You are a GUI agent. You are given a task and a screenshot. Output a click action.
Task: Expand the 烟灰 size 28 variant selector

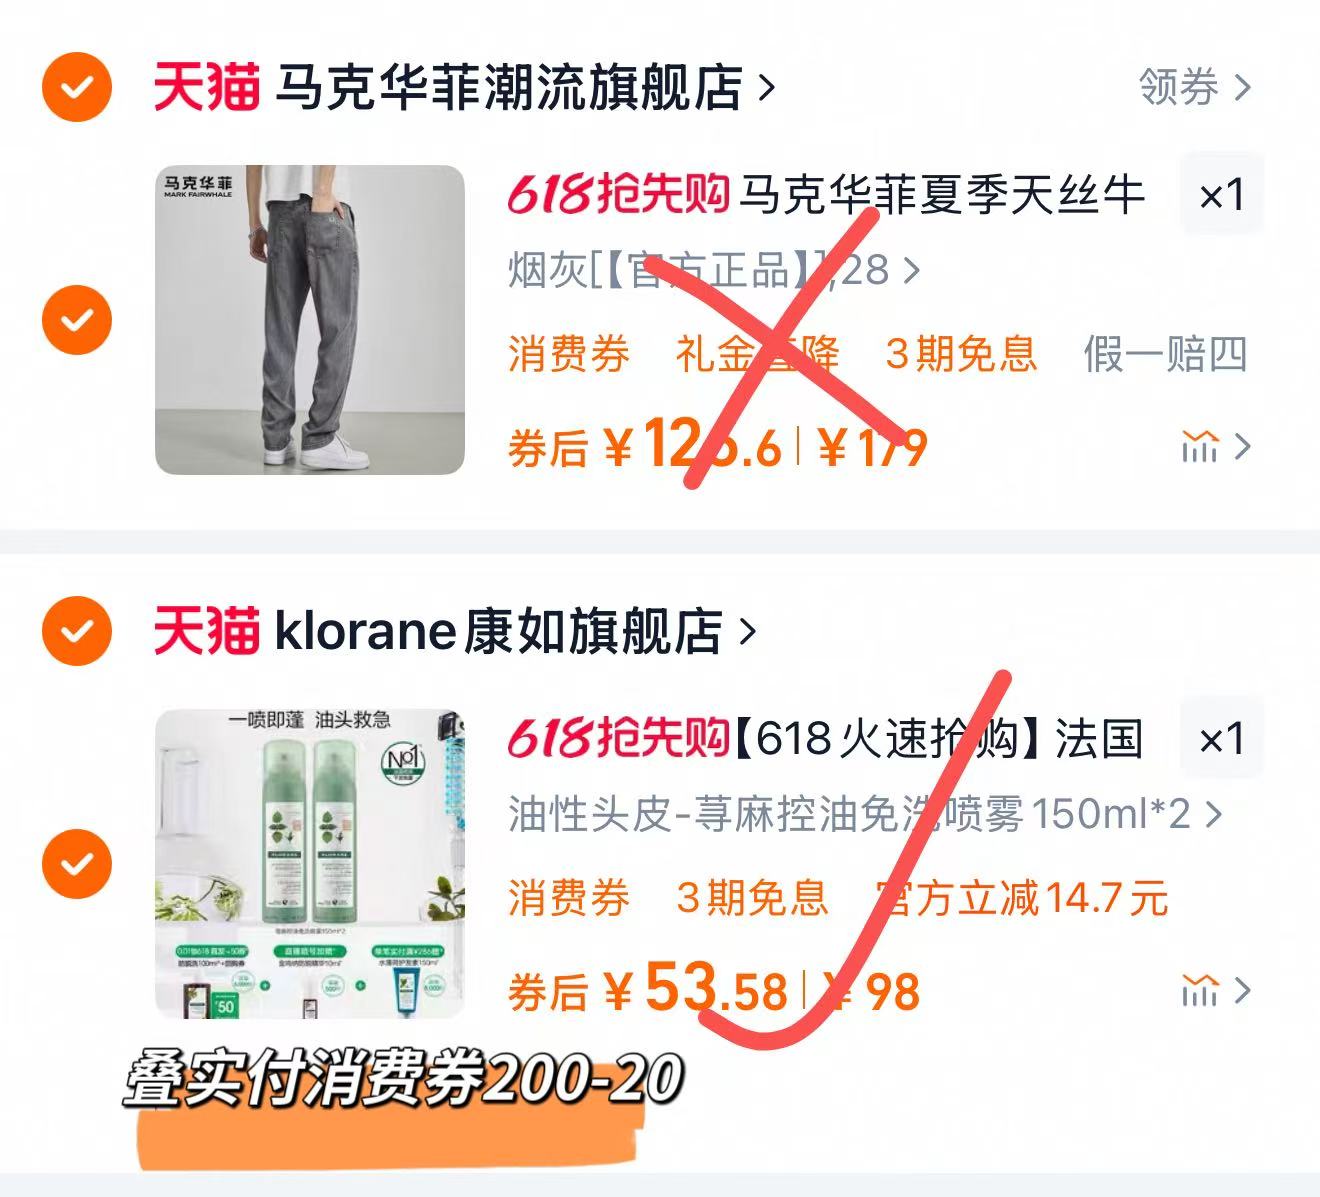(x=714, y=270)
